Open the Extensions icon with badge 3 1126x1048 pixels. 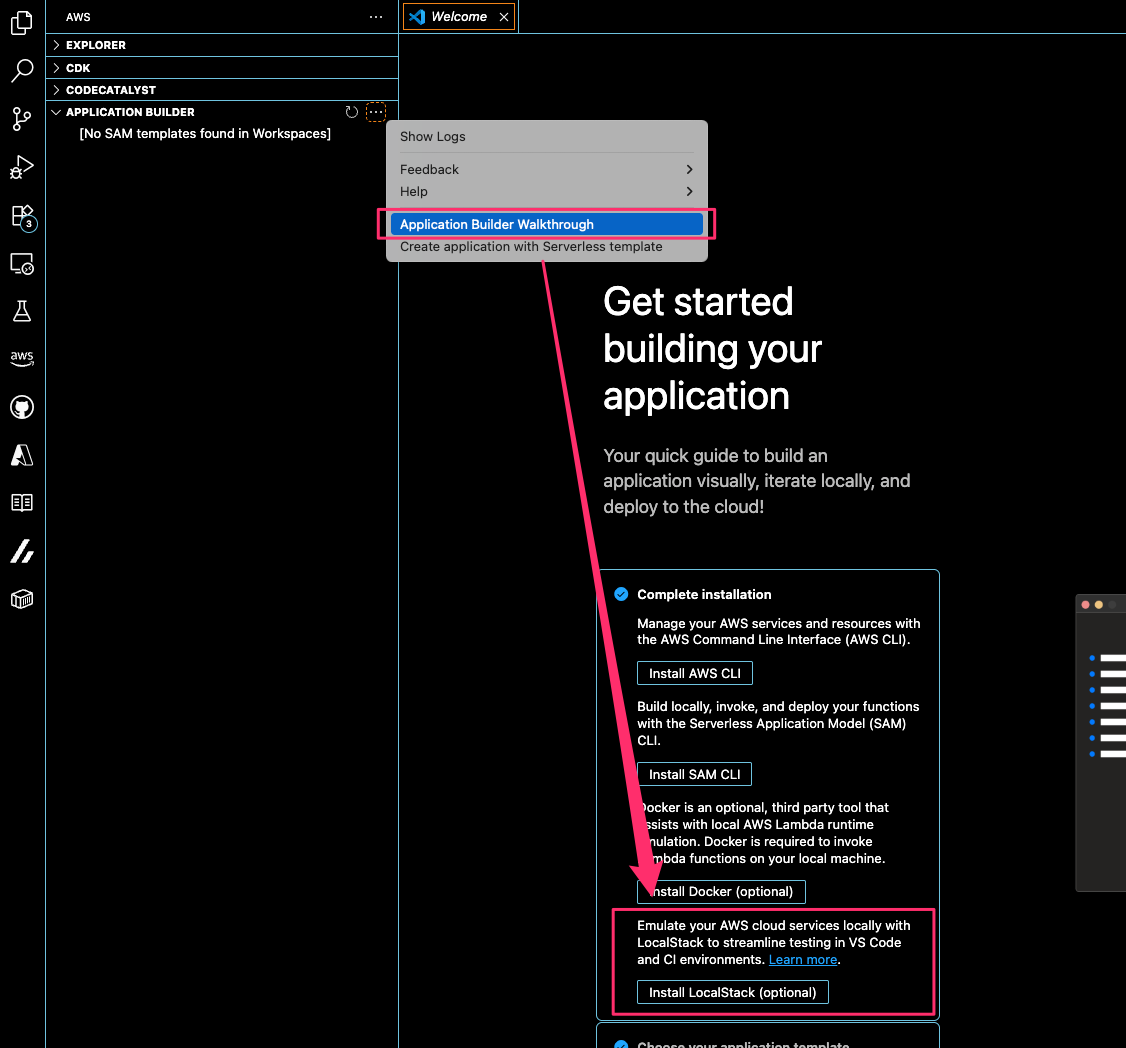click(x=23, y=216)
